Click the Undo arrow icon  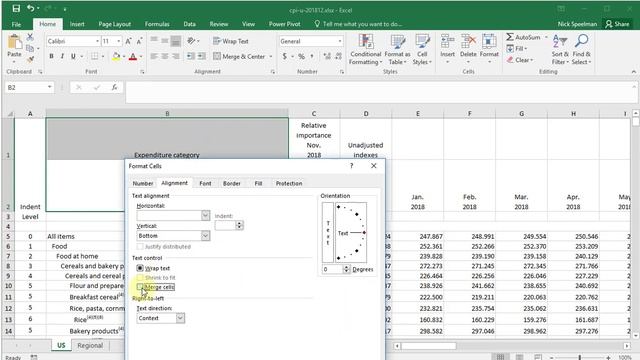tap(31, 9)
